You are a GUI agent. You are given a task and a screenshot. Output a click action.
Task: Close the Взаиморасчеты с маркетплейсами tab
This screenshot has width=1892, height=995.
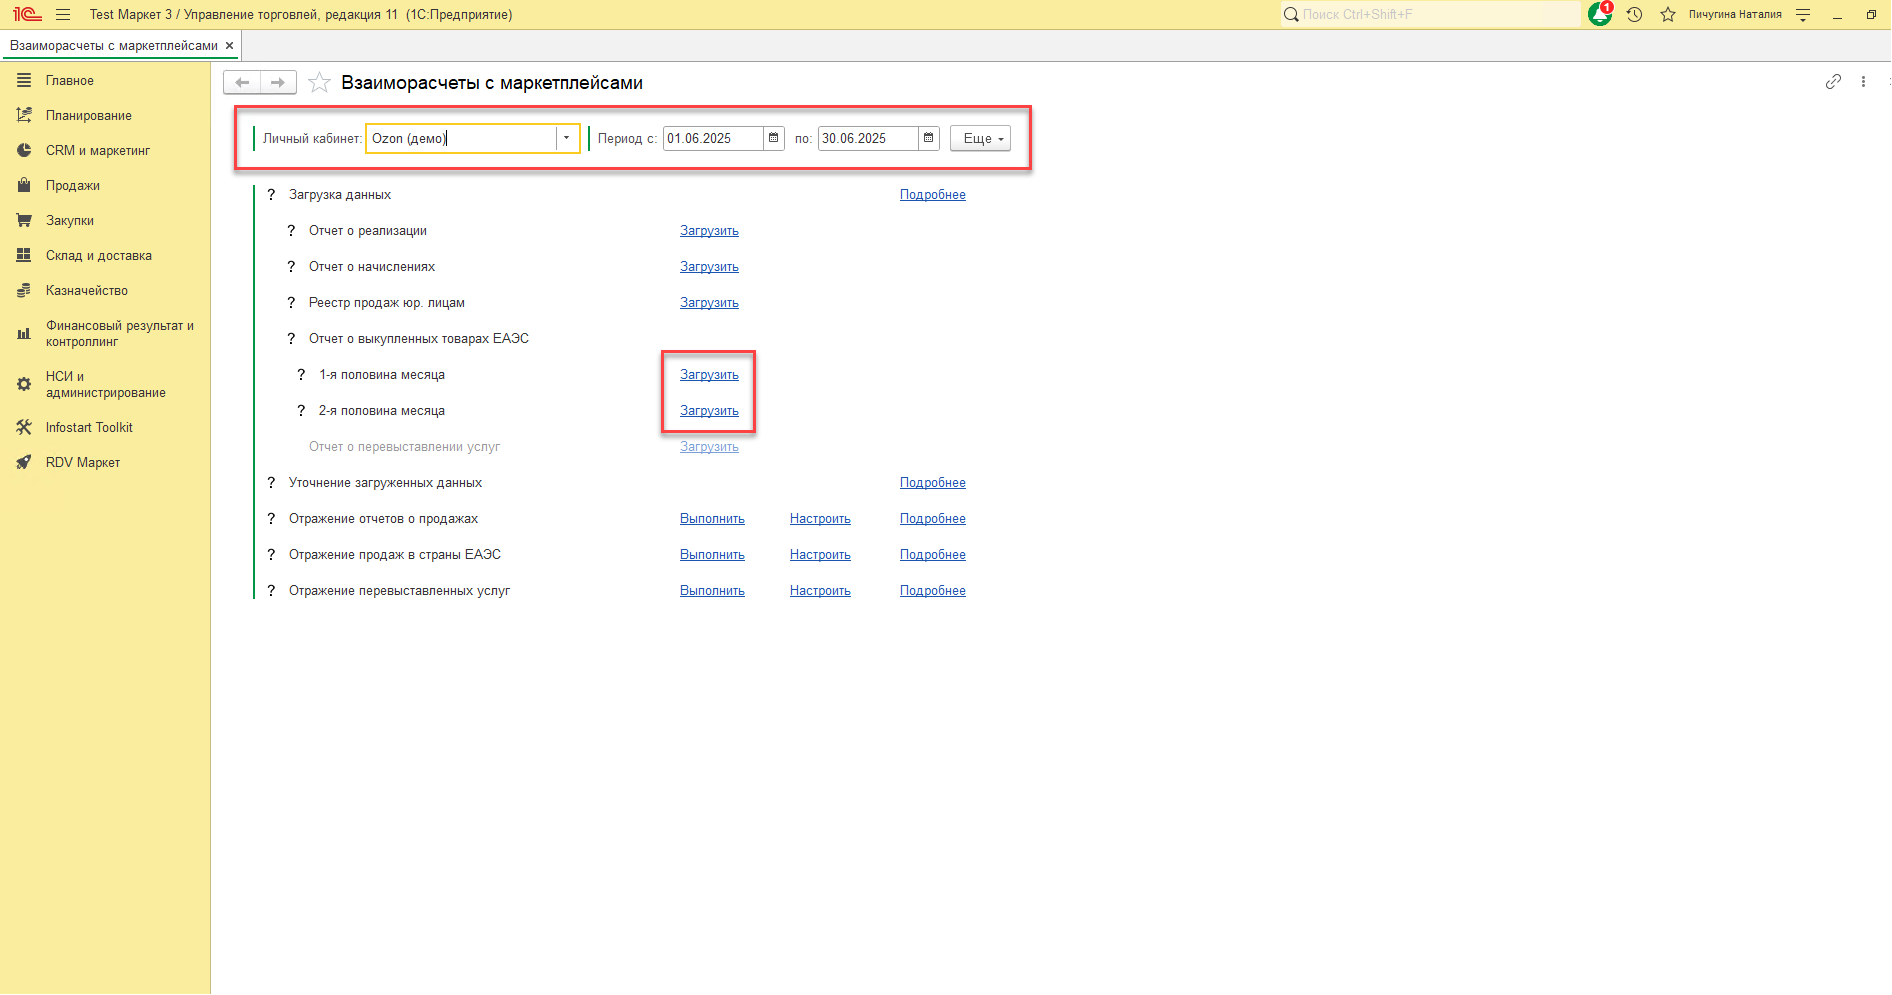(229, 46)
